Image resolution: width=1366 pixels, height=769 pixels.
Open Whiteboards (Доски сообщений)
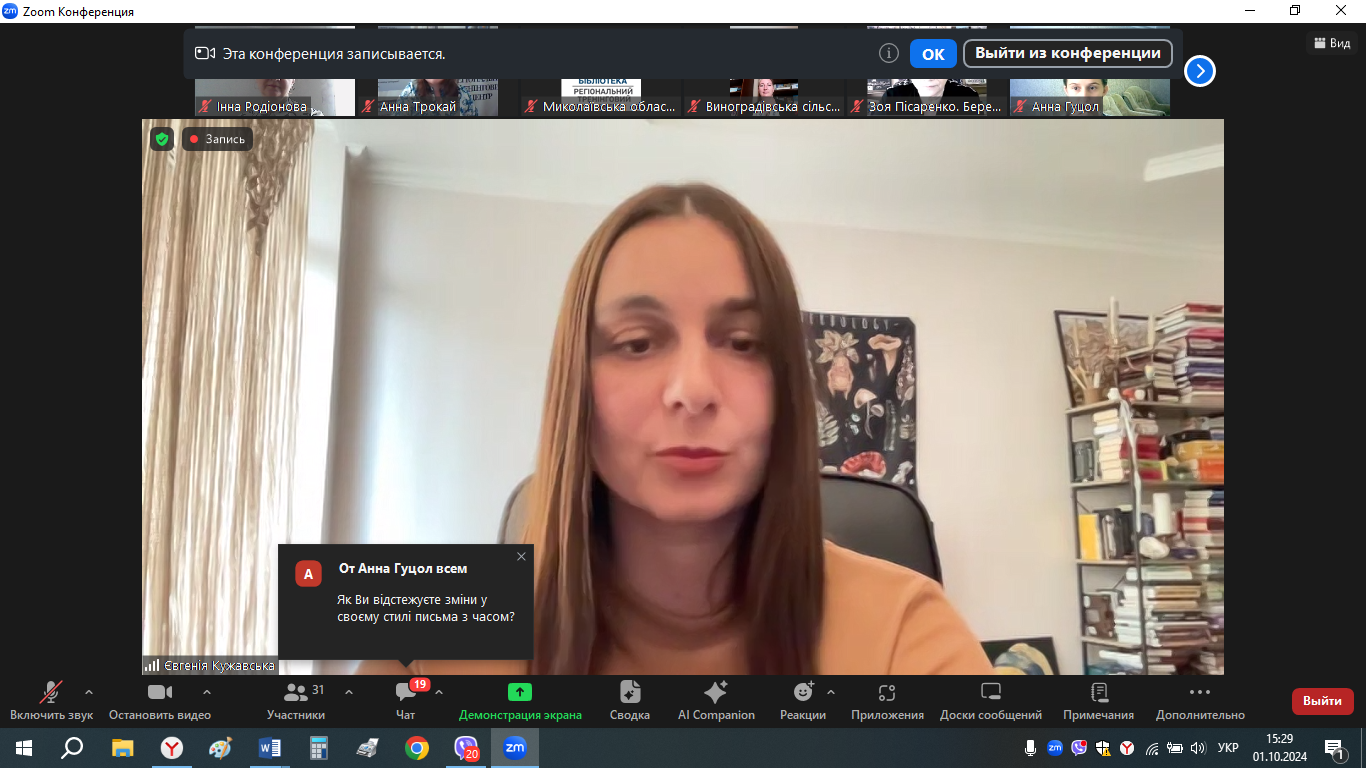[x=990, y=700]
